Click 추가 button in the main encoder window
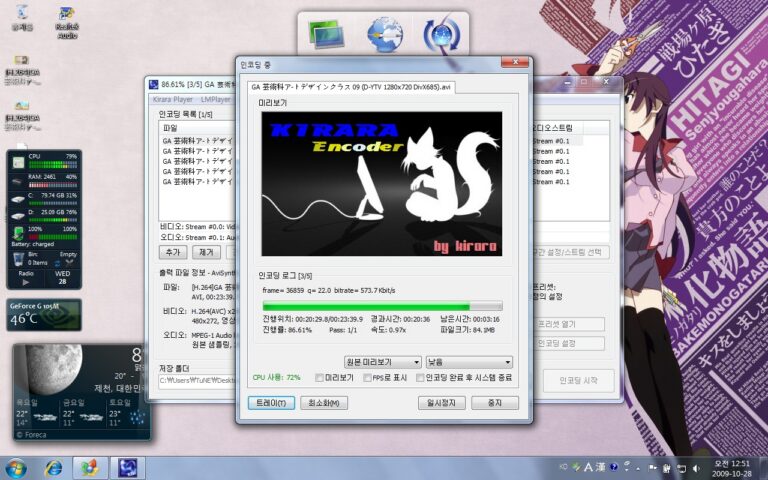768x480 pixels. pyautogui.click(x=173, y=252)
